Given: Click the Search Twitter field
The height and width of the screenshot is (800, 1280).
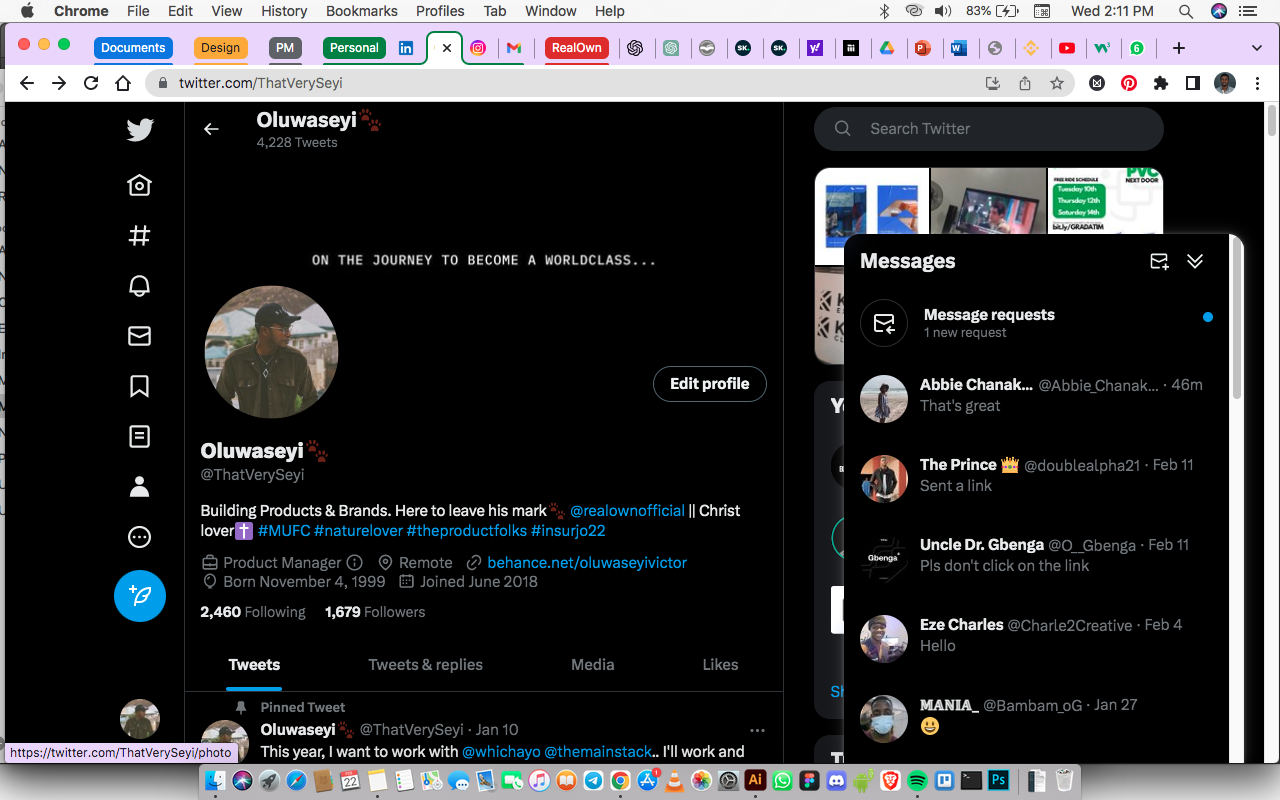Looking at the screenshot, I should coord(989,129).
